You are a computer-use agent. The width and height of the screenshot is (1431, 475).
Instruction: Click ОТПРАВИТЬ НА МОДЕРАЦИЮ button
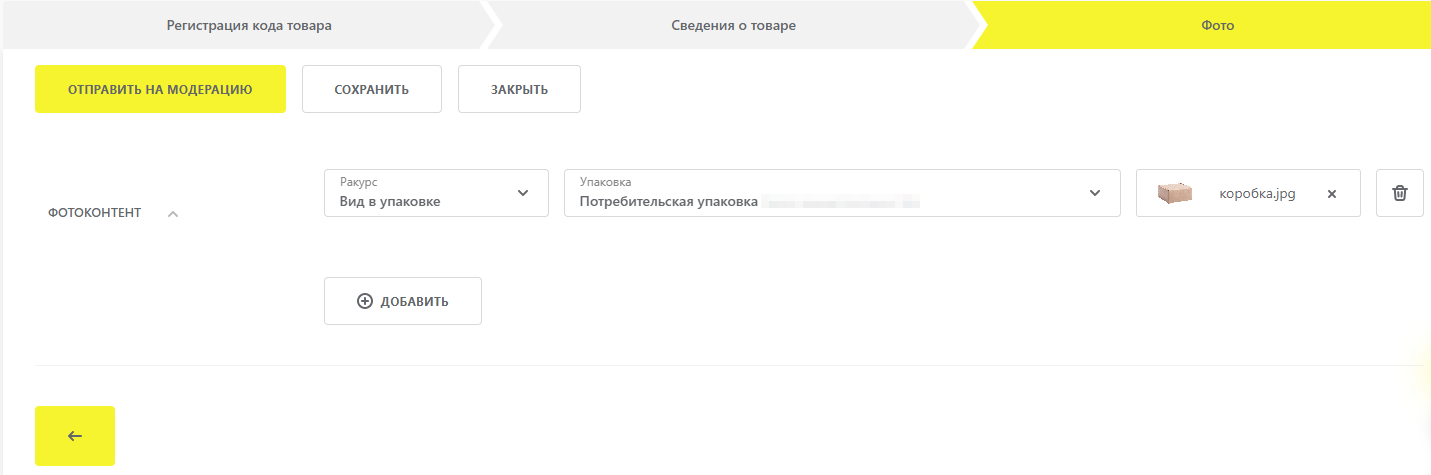160,89
